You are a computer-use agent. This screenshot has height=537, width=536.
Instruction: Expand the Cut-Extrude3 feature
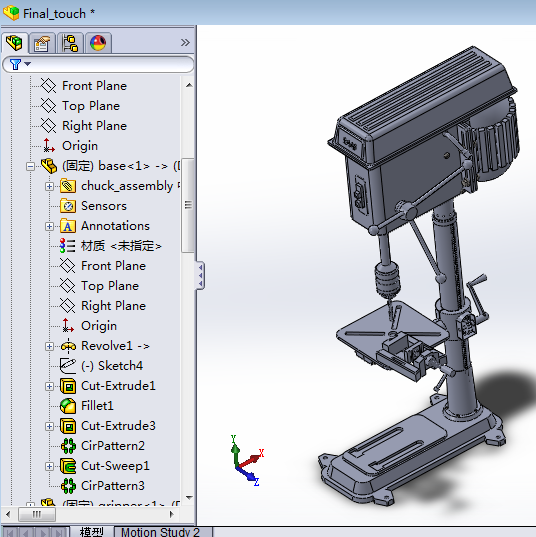pos(49,426)
